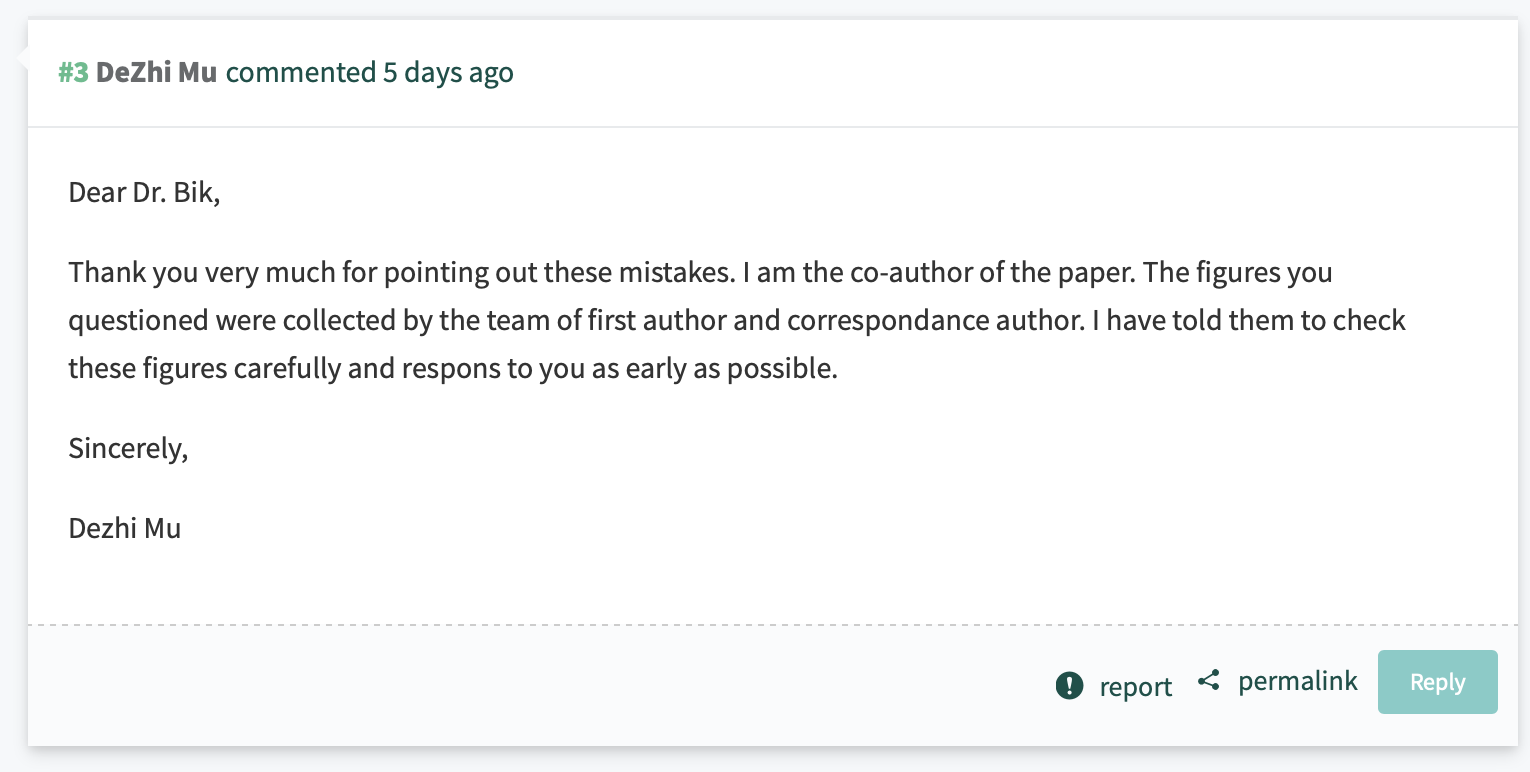
Task: Select the #3 comment number link
Action: tap(73, 72)
